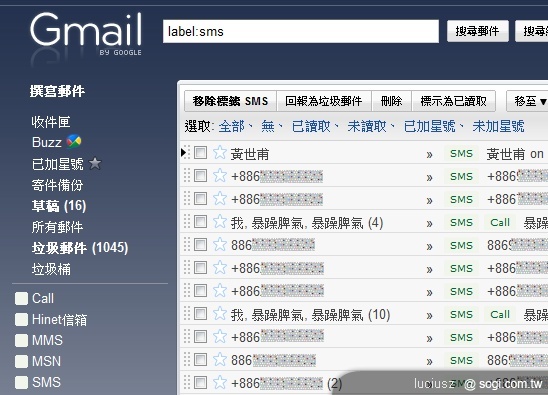548x395 pixels.
Task: Tick the checkbox for +886 (2) conversation
Action: (200, 382)
